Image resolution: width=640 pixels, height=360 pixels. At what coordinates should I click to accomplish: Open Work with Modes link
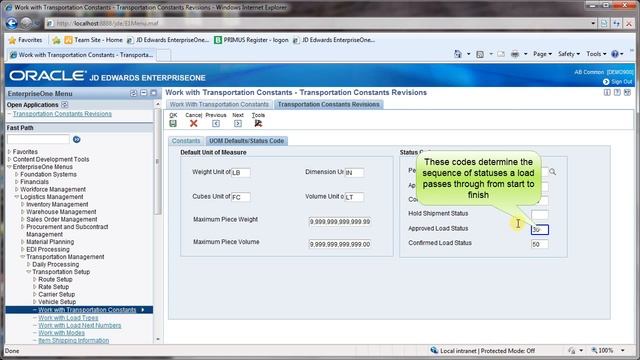point(62,333)
